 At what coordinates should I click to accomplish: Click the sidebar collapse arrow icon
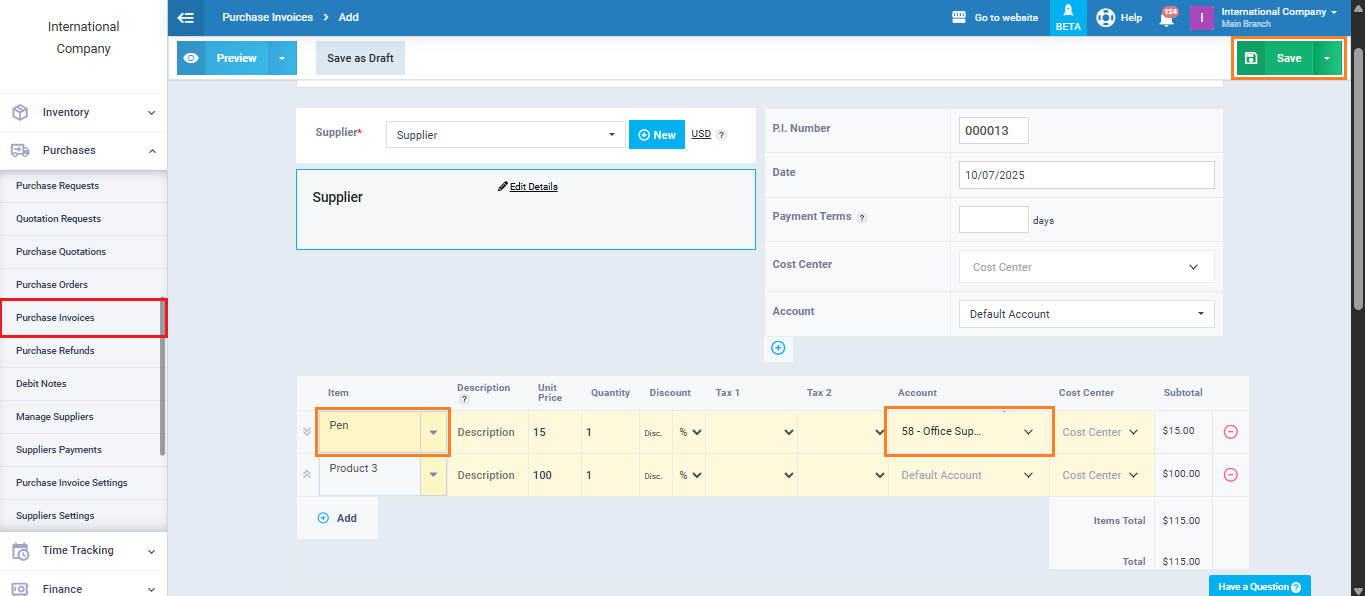[x=185, y=17]
